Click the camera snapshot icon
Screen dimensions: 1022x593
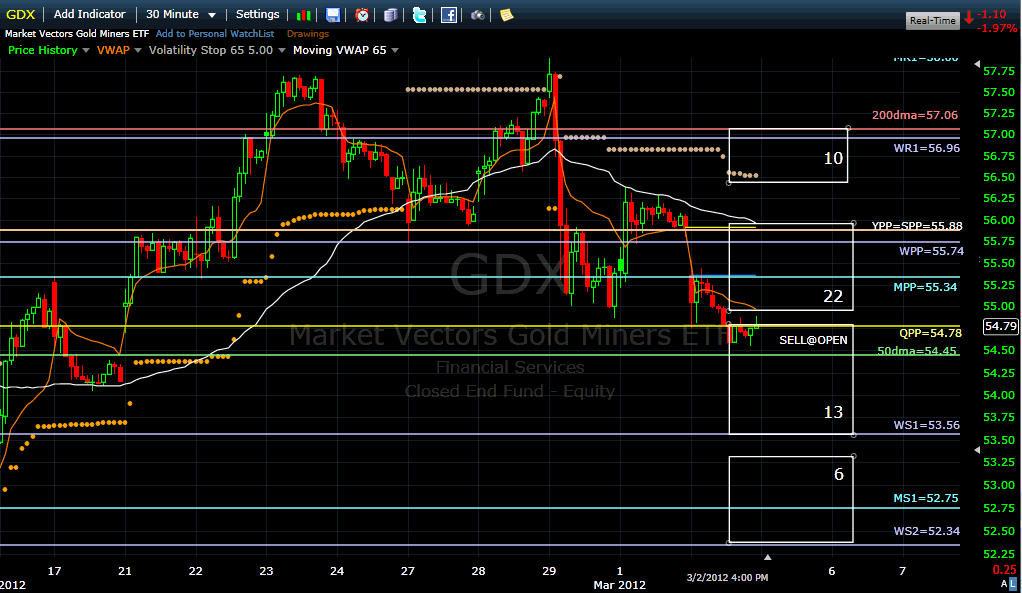pyautogui.click(x=477, y=15)
